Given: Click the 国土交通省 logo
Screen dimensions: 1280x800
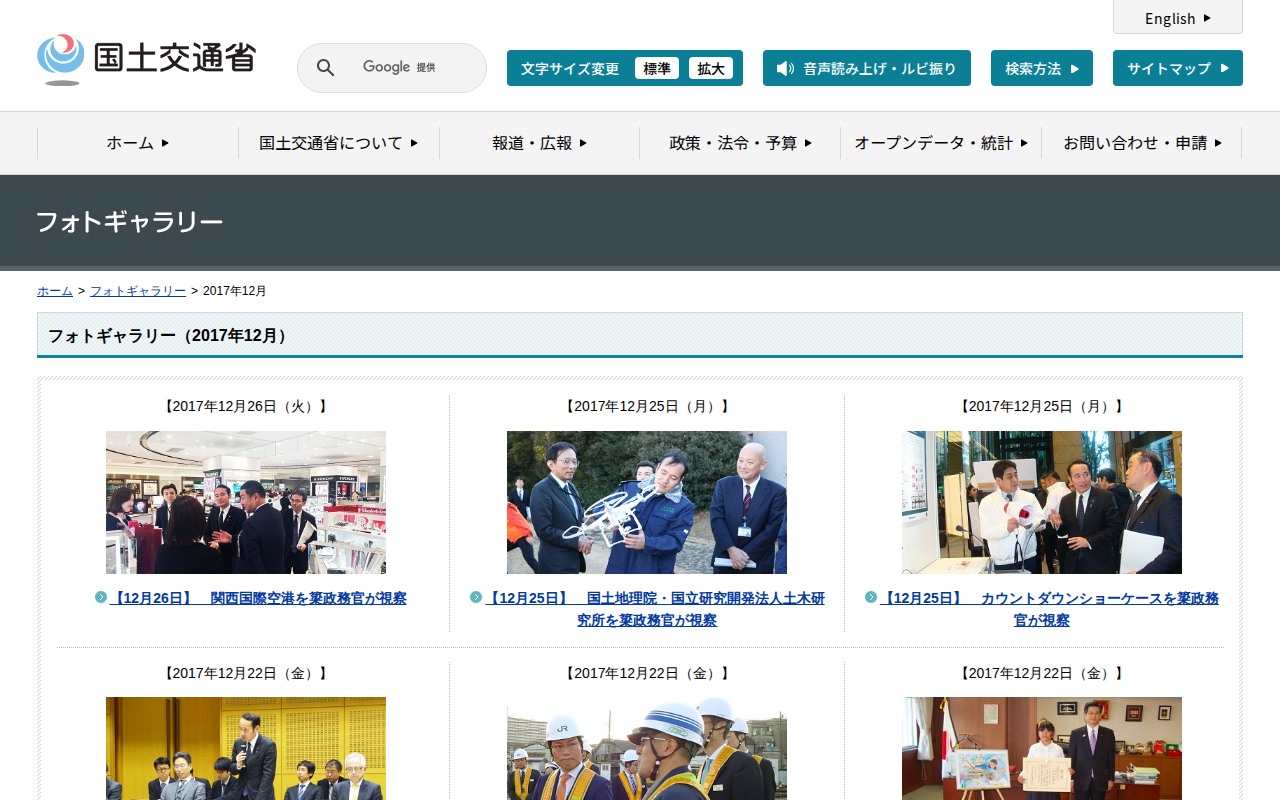Looking at the screenshot, I should pyautogui.click(x=146, y=59).
